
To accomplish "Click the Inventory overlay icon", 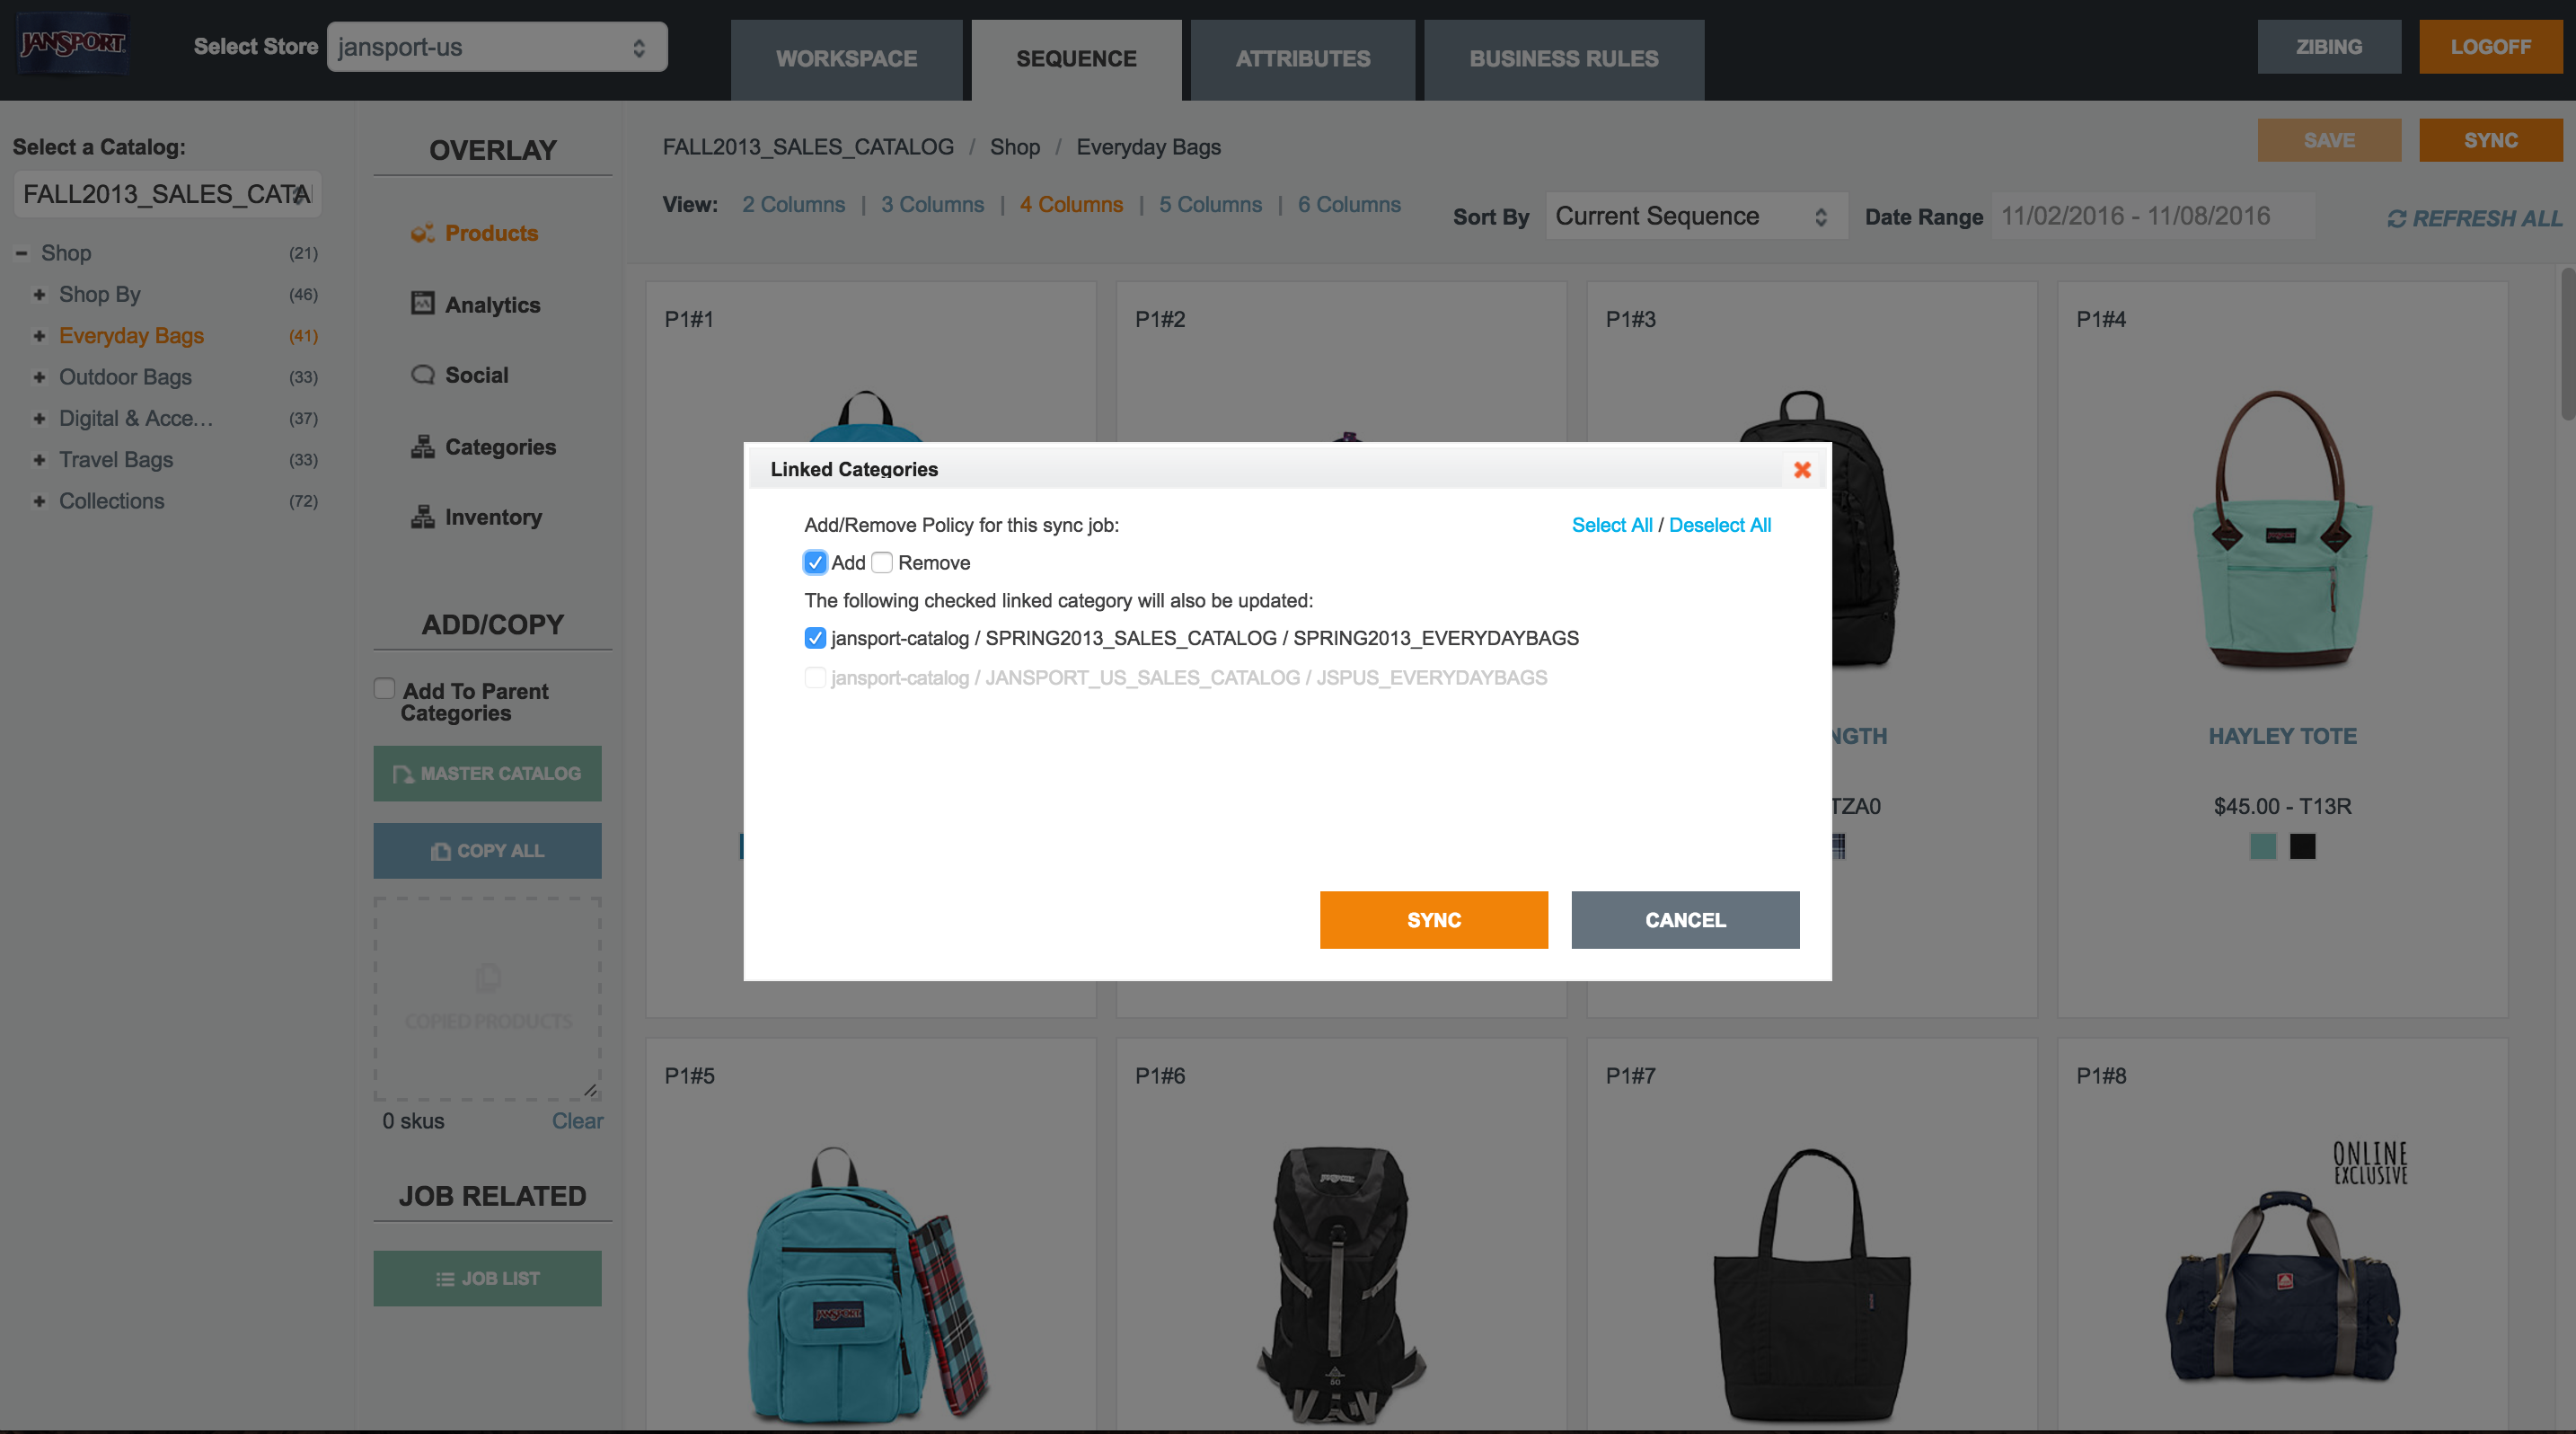I will (422, 517).
